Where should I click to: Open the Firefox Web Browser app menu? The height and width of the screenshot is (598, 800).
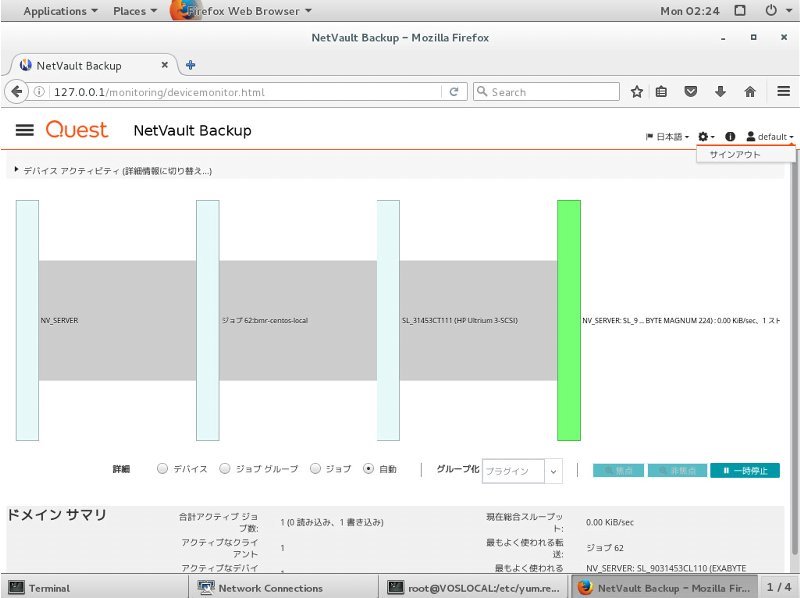(x=241, y=11)
